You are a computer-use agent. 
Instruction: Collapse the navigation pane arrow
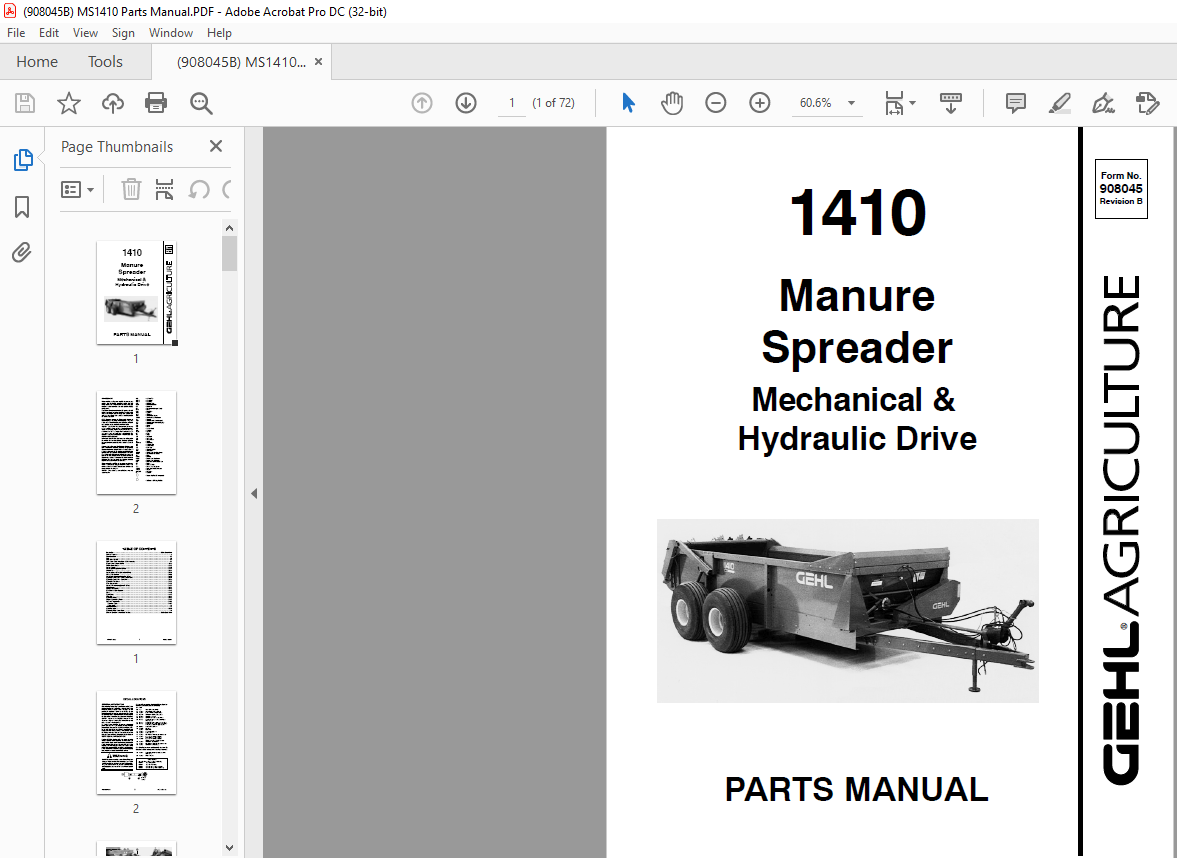[x=254, y=493]
